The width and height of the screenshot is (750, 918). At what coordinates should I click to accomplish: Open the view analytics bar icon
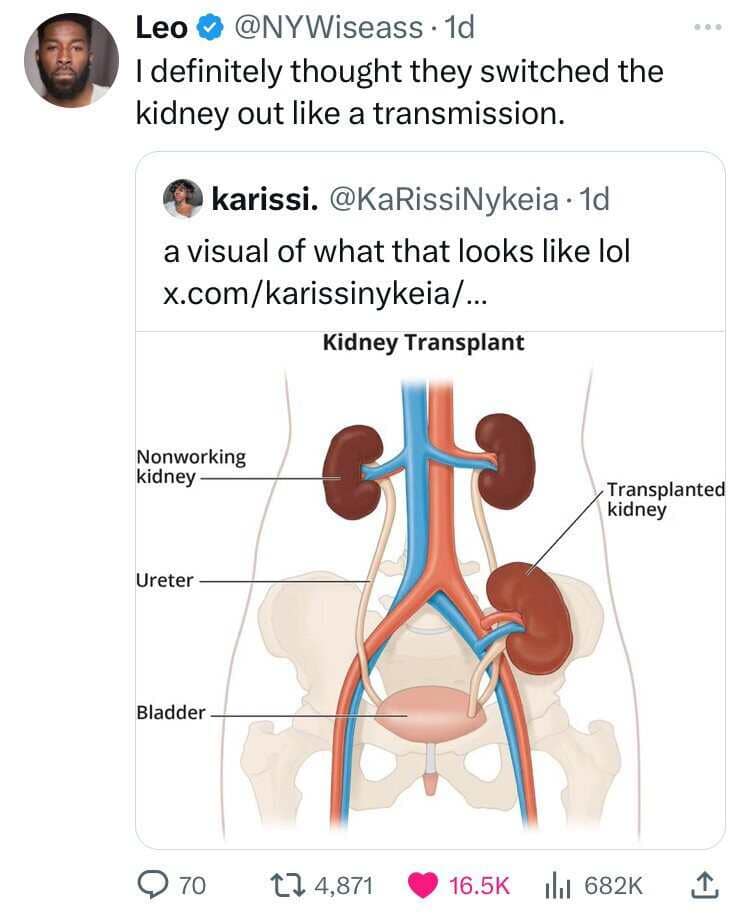click(x=559, y=884)
